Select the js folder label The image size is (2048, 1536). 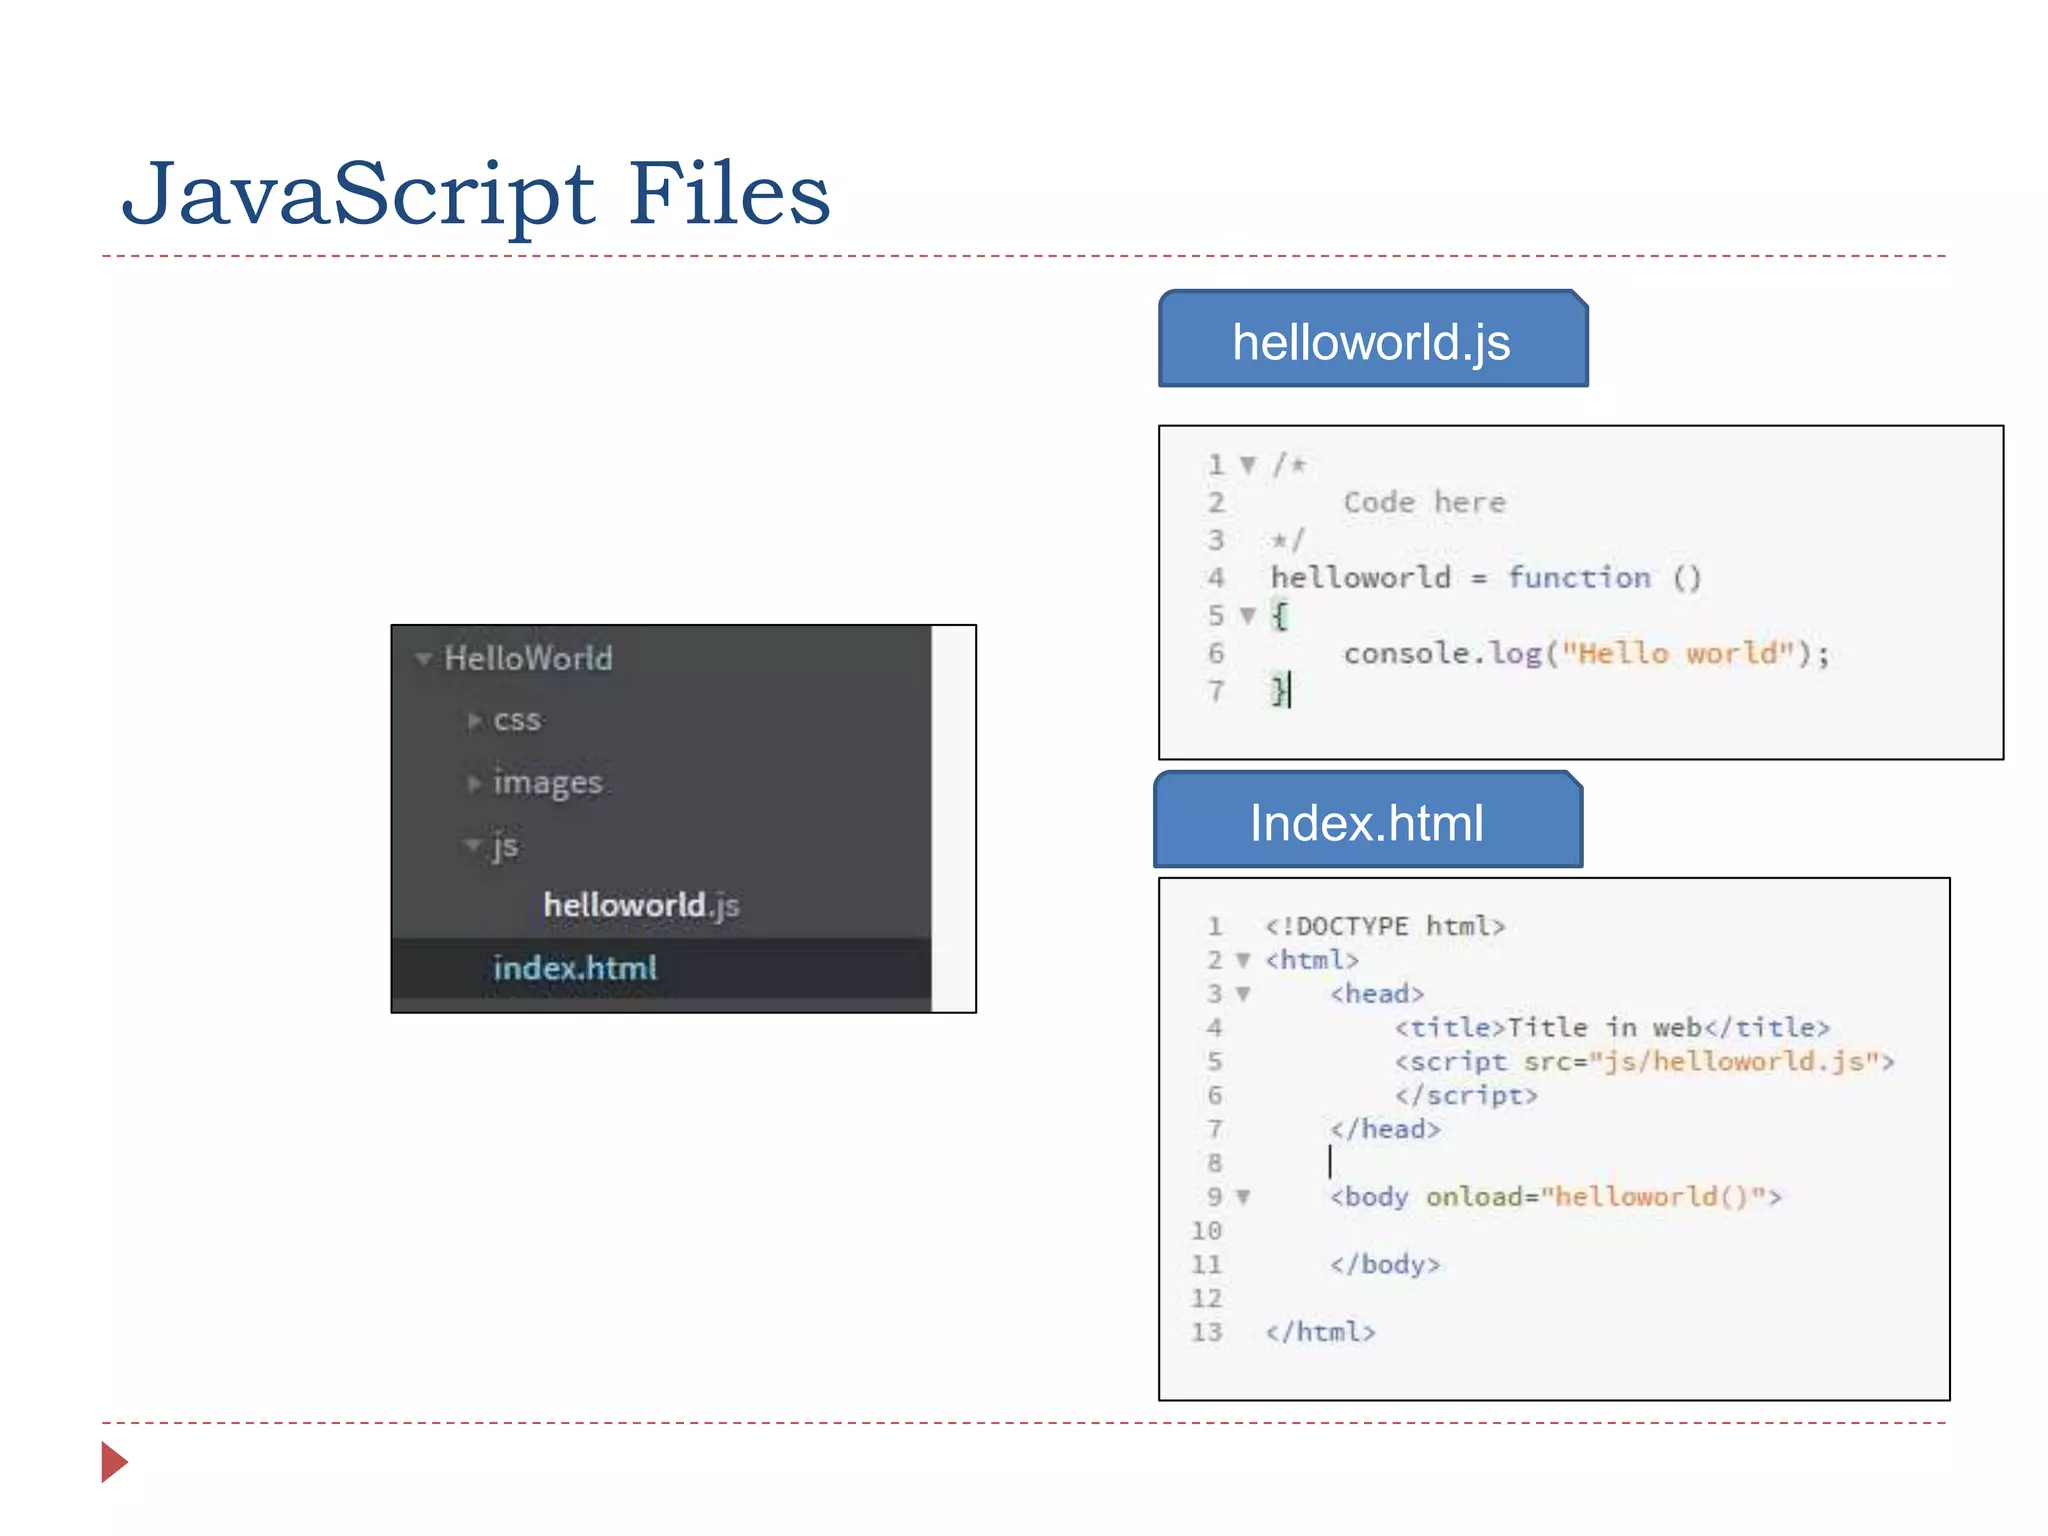pyautogui.click(x=505, y=846)
